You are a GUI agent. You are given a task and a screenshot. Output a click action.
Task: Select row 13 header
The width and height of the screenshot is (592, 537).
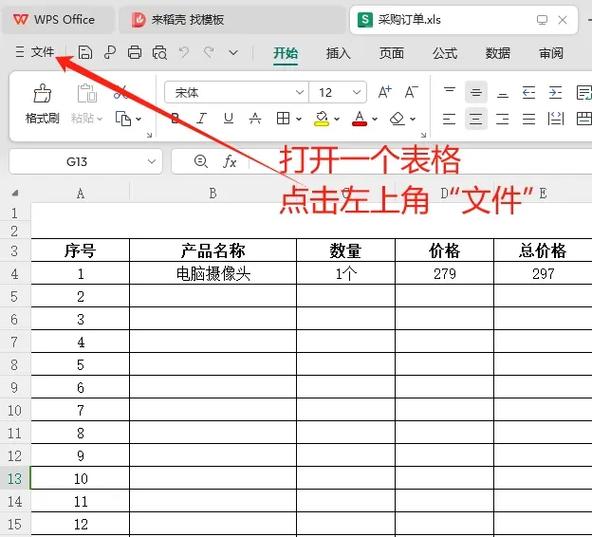[15, 478]
